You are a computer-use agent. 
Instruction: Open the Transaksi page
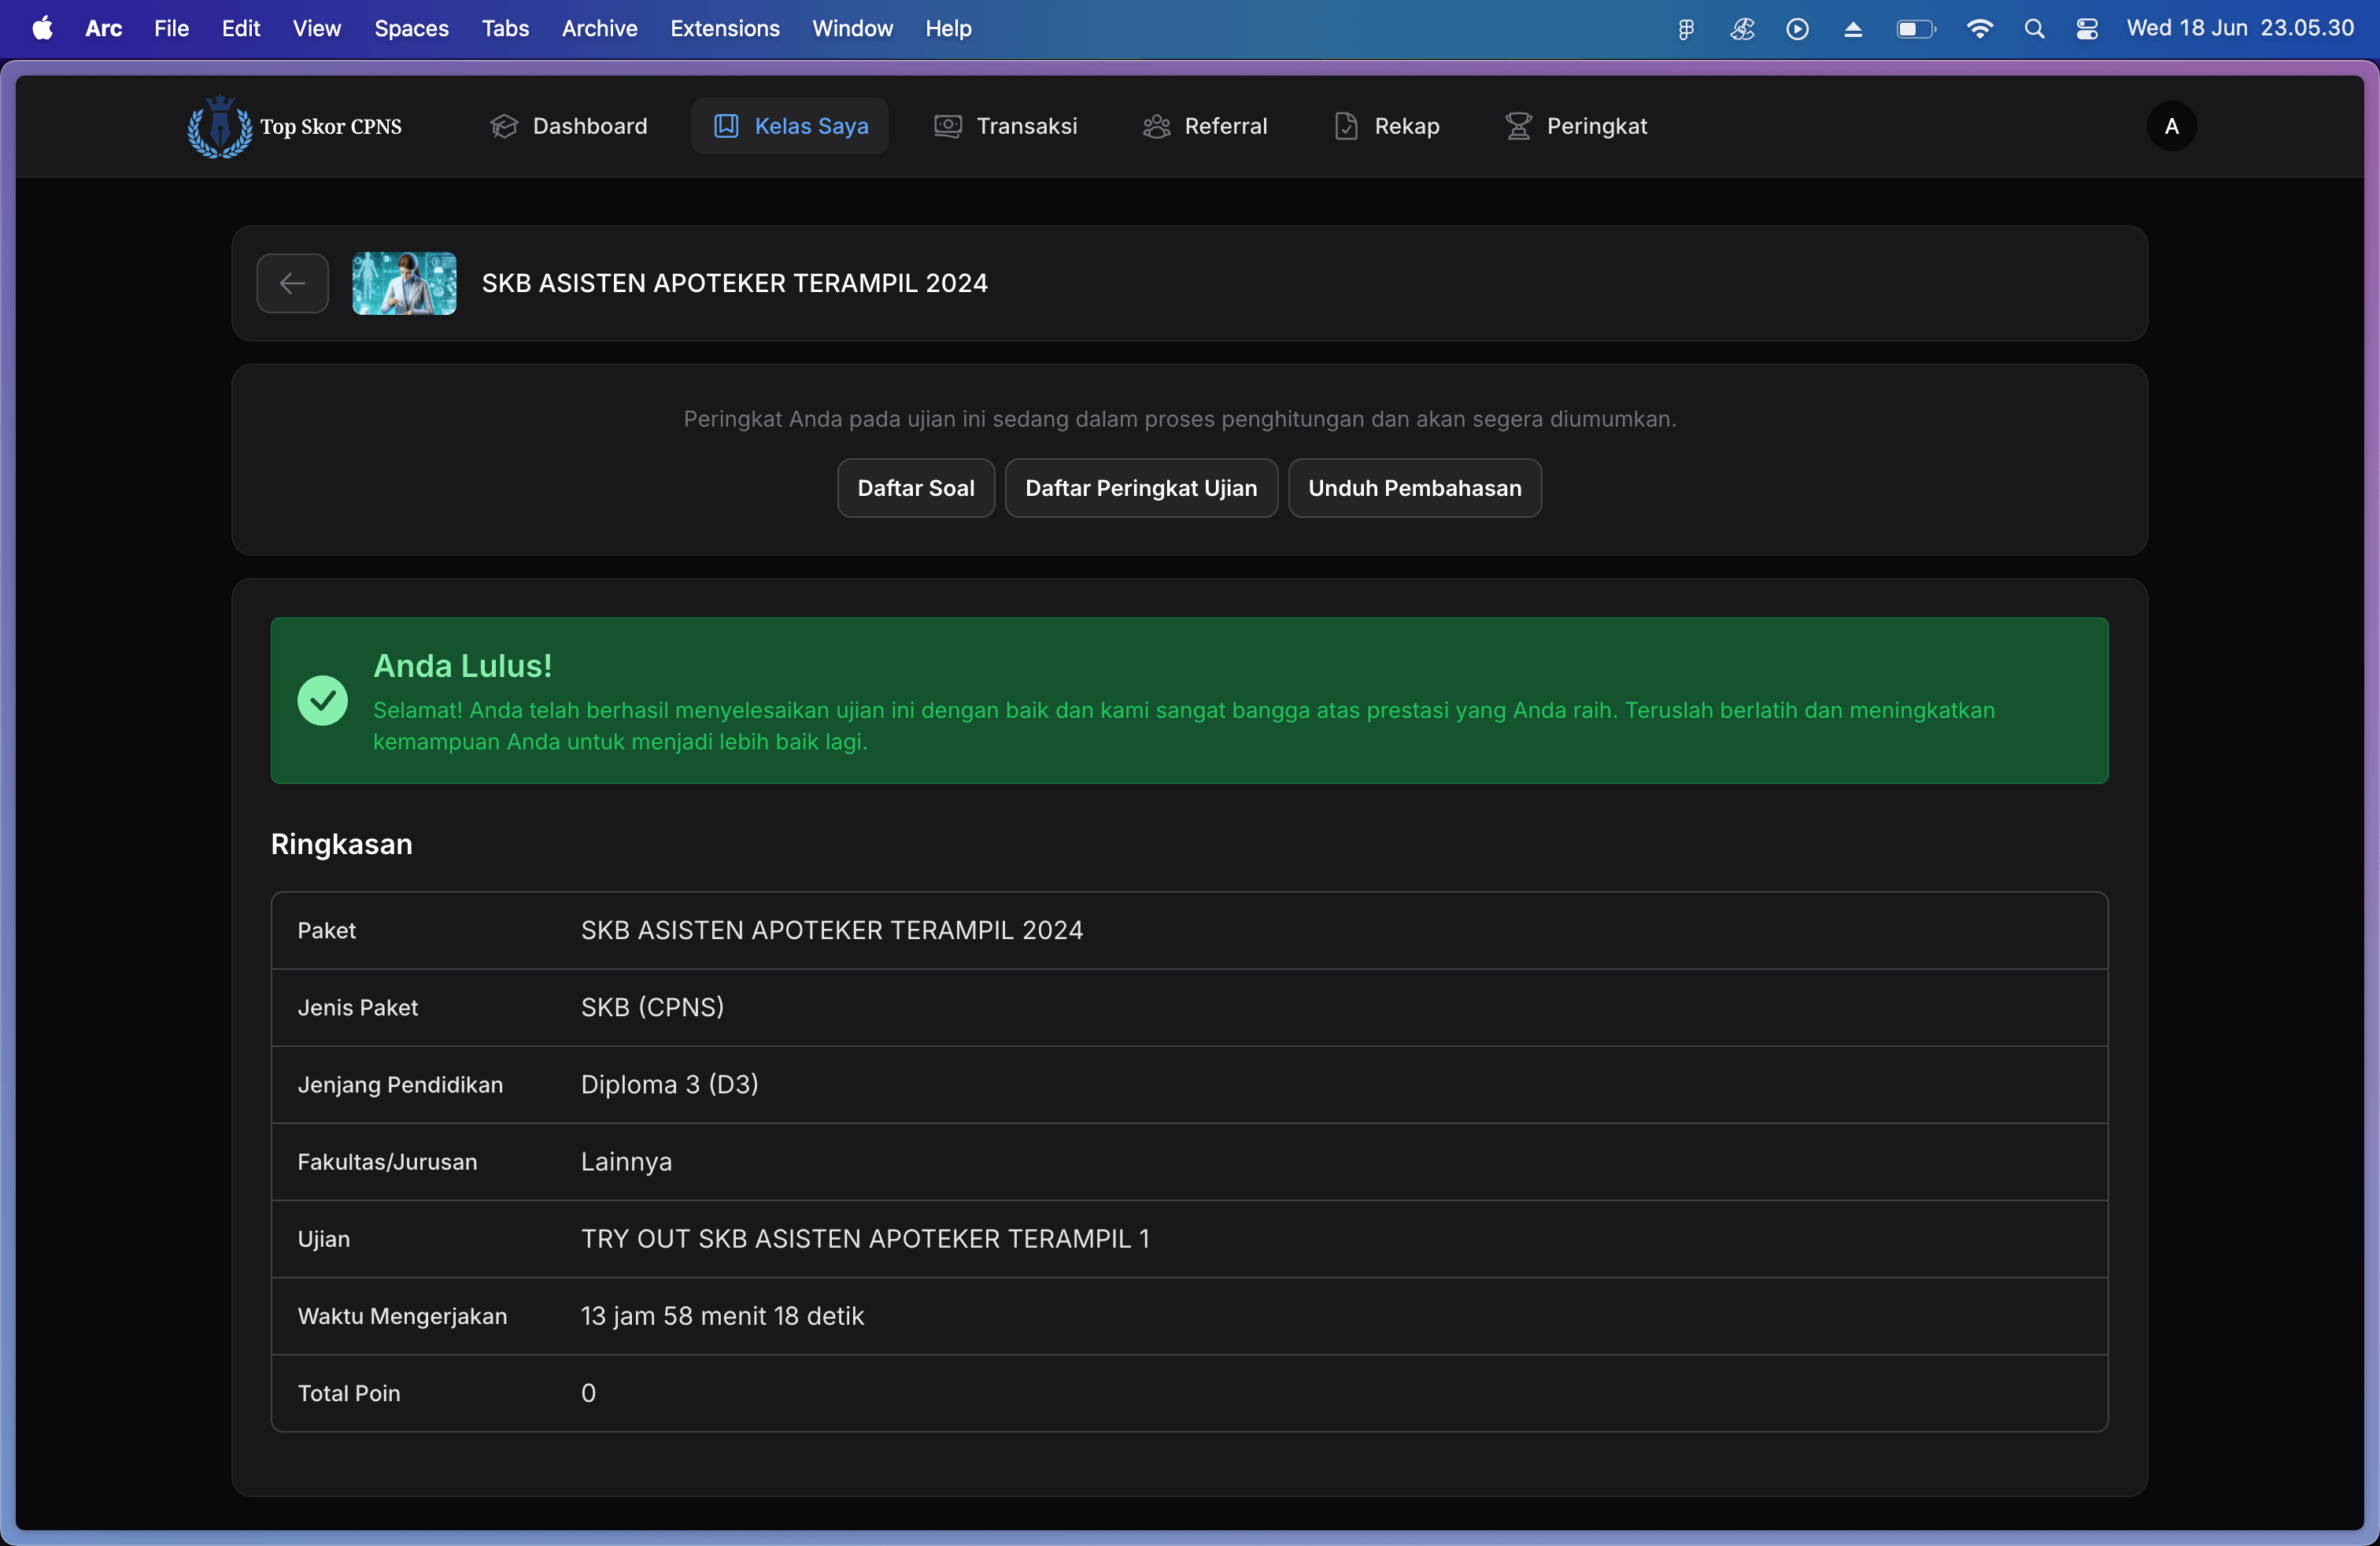[x=1005, y=126]
